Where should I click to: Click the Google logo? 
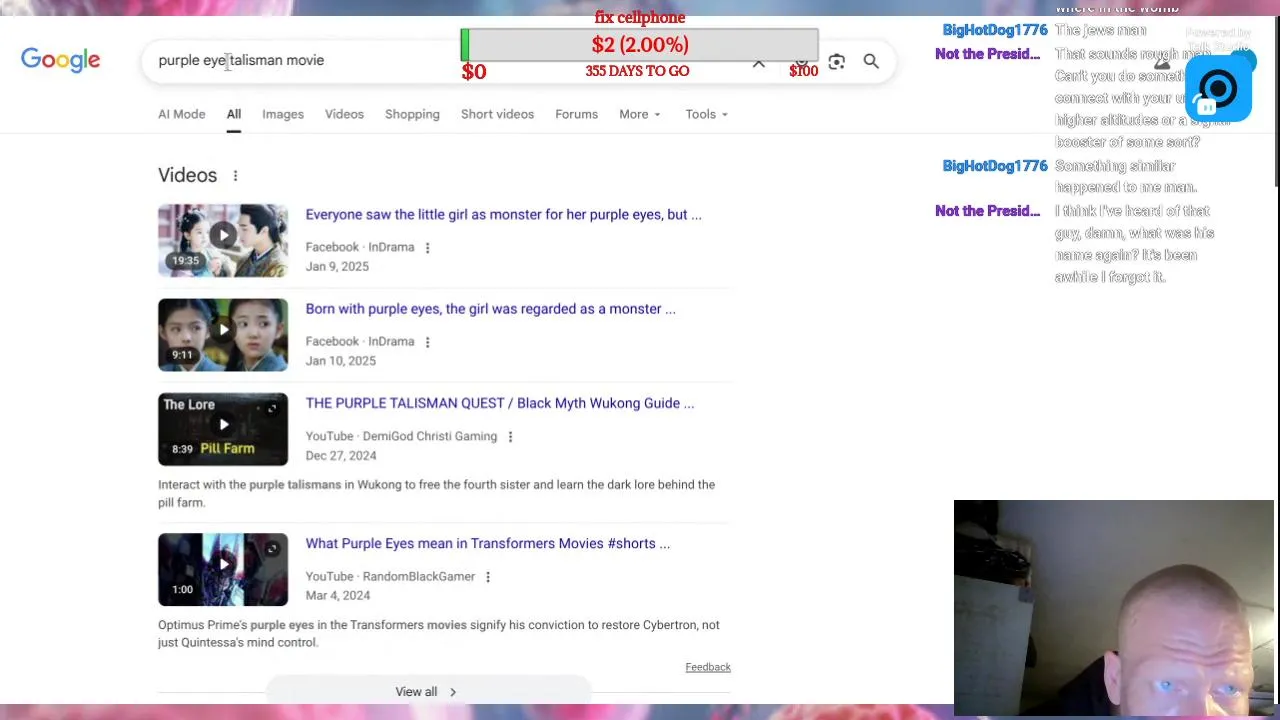[60, 60]
